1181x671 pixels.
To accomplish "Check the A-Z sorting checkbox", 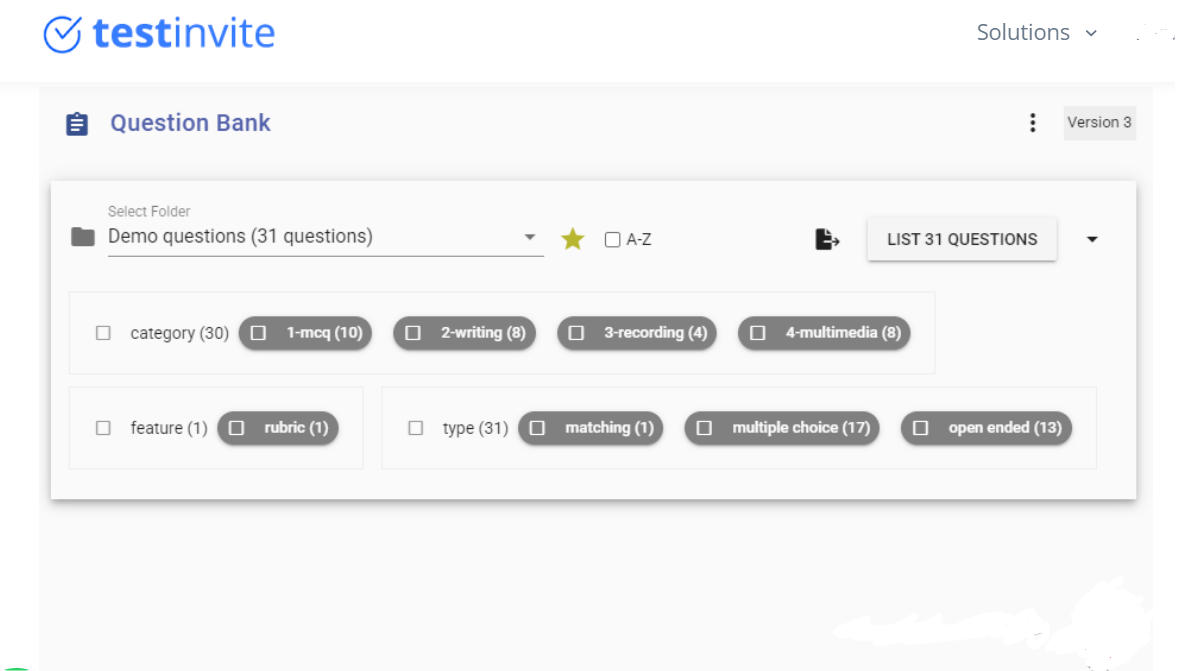I will click(x=612, y=240).
